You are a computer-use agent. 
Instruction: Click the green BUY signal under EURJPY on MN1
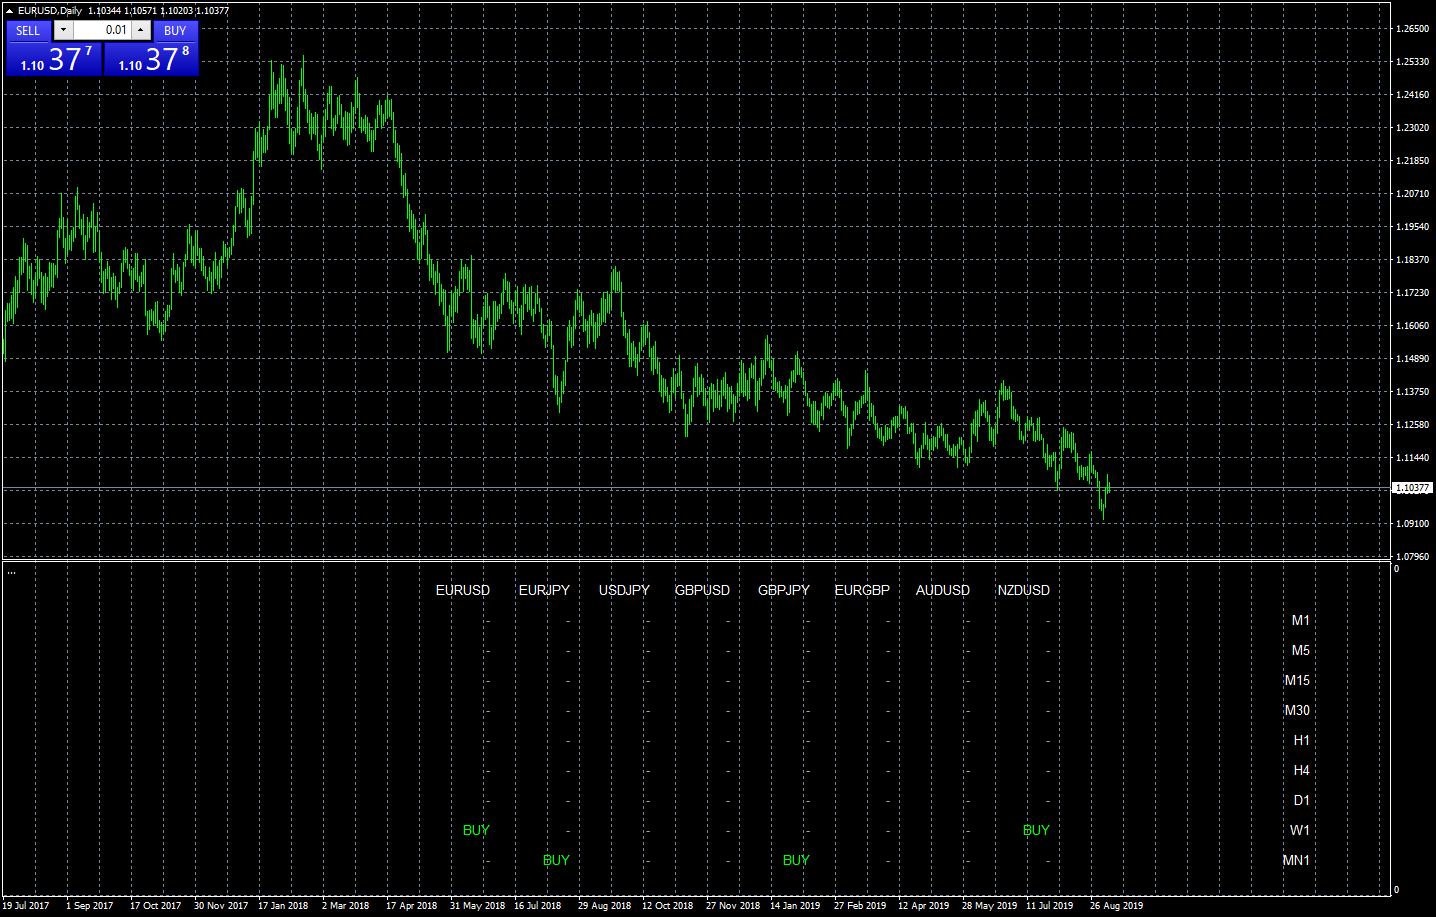(556, 860)
